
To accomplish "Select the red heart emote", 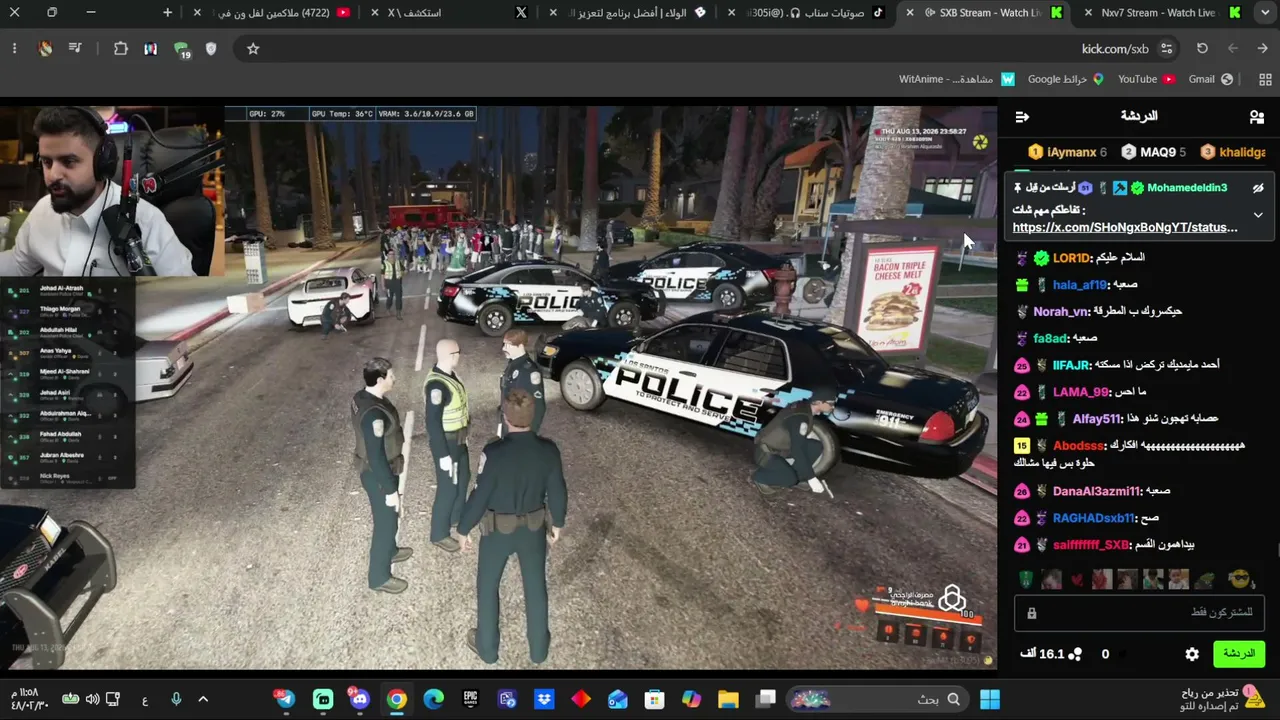I will 1076,579.
